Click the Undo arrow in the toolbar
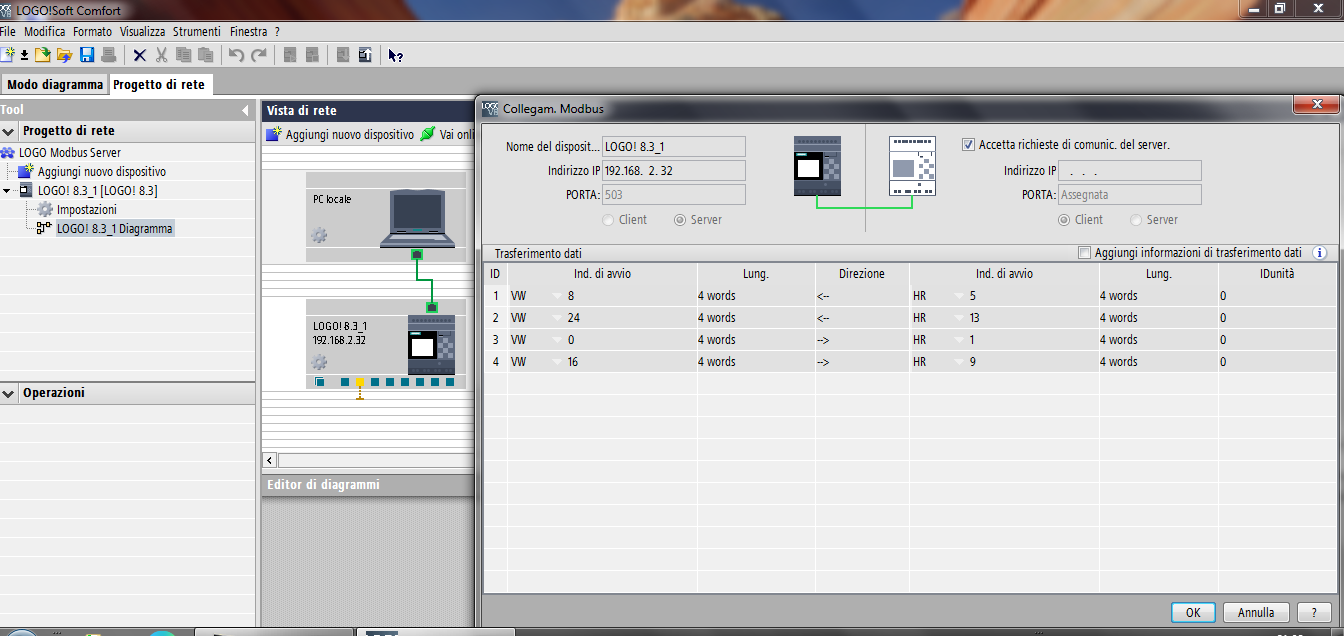The width and height of the screenshot is (1344, 636). (x=236, y=55)
